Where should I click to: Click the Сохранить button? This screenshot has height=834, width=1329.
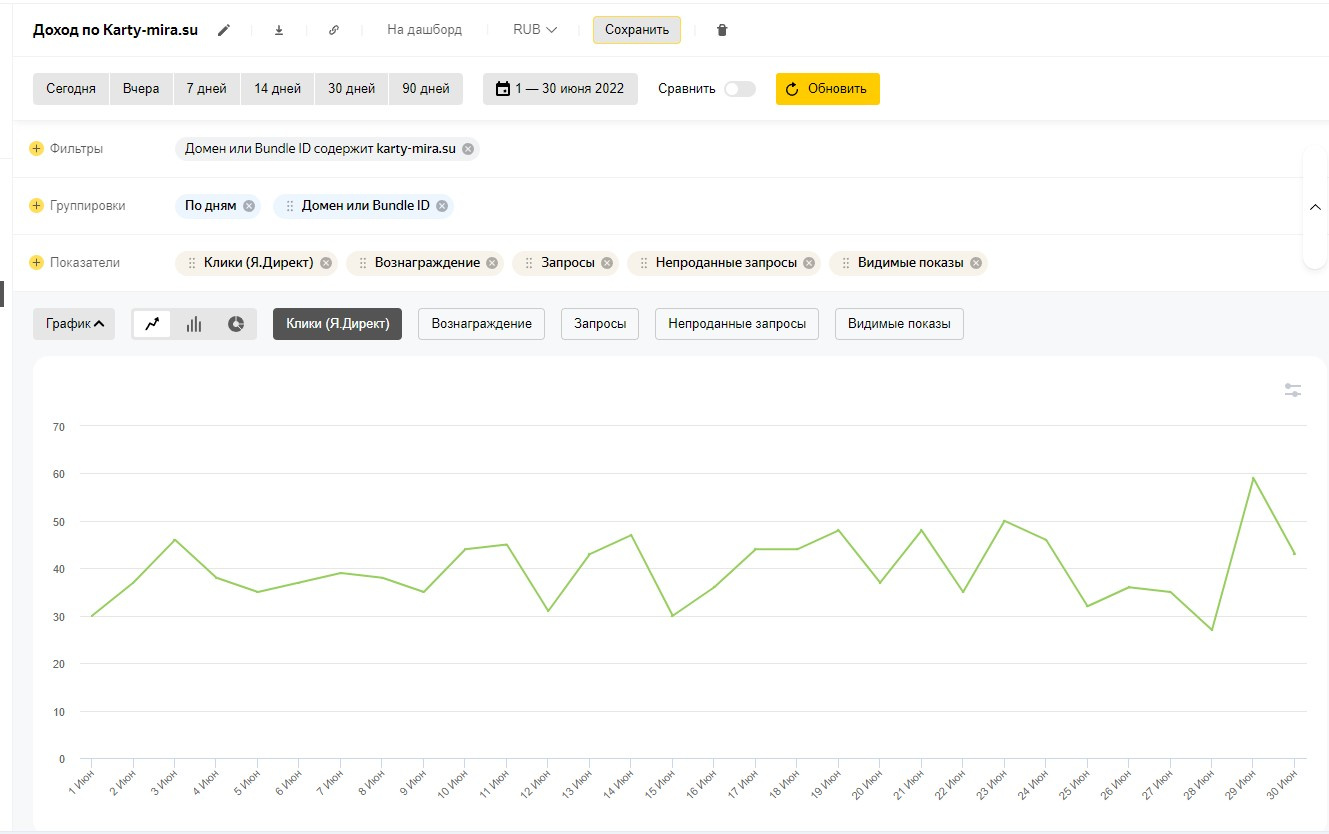click(636, 30)
